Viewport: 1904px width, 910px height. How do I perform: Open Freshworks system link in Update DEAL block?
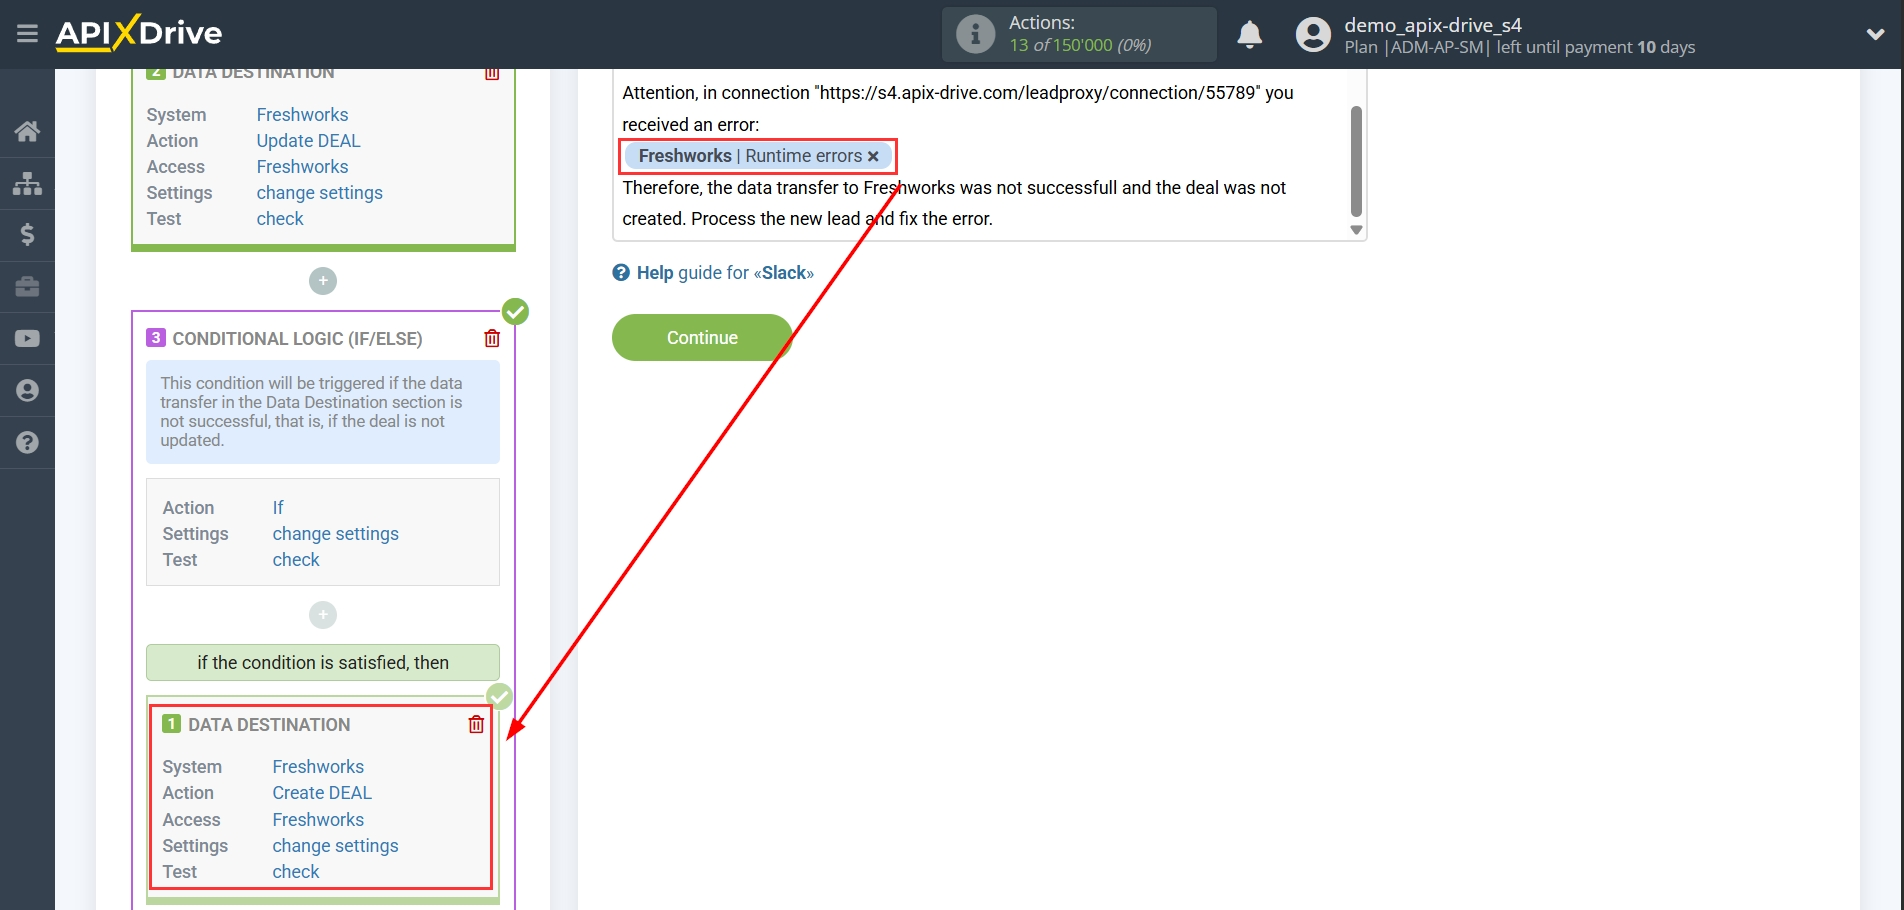point(302,115)
